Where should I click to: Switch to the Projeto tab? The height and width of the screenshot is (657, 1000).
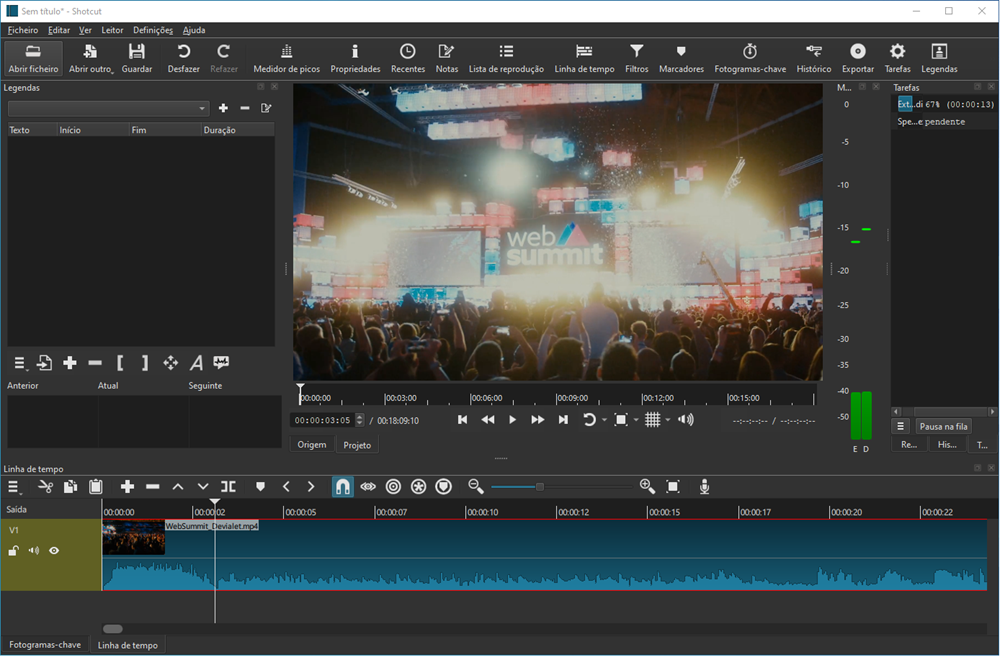357,445
